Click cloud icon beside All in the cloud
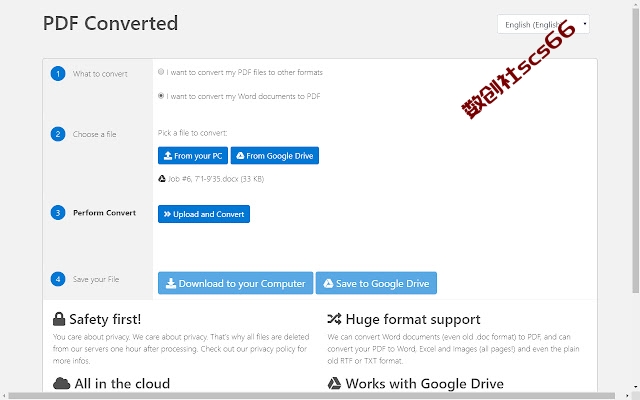The image size is (640, 400). click(x=61, y=383)
